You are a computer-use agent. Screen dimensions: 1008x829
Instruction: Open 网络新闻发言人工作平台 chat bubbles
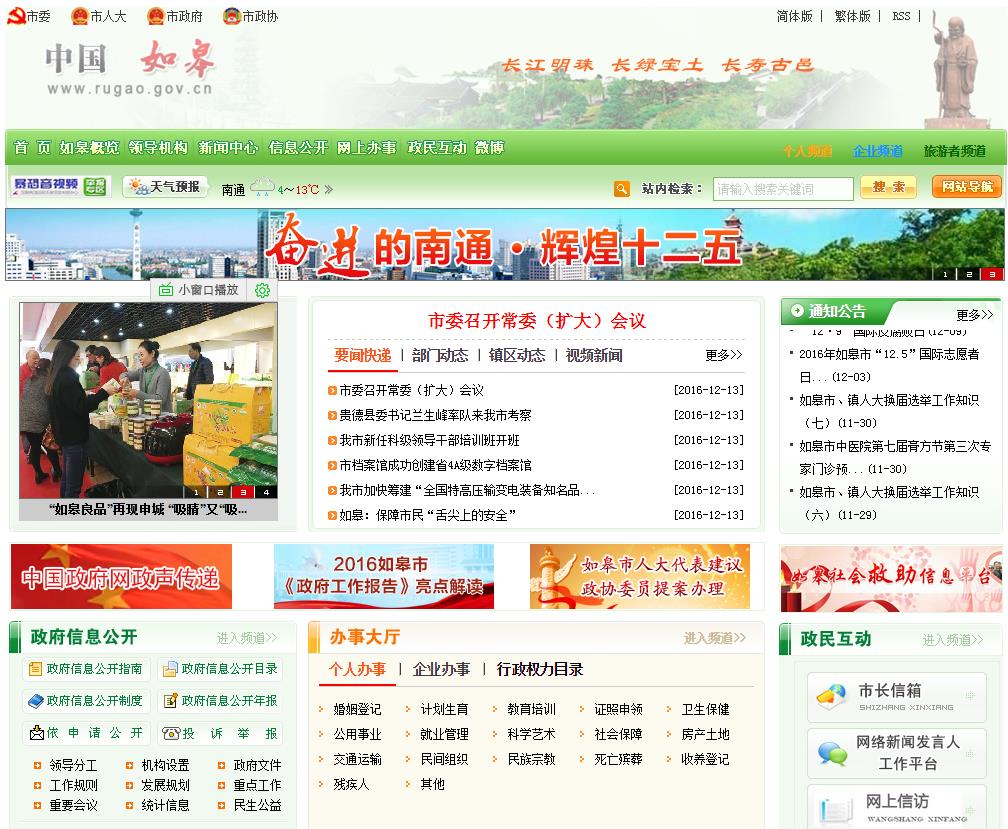(x=897, y=753)
